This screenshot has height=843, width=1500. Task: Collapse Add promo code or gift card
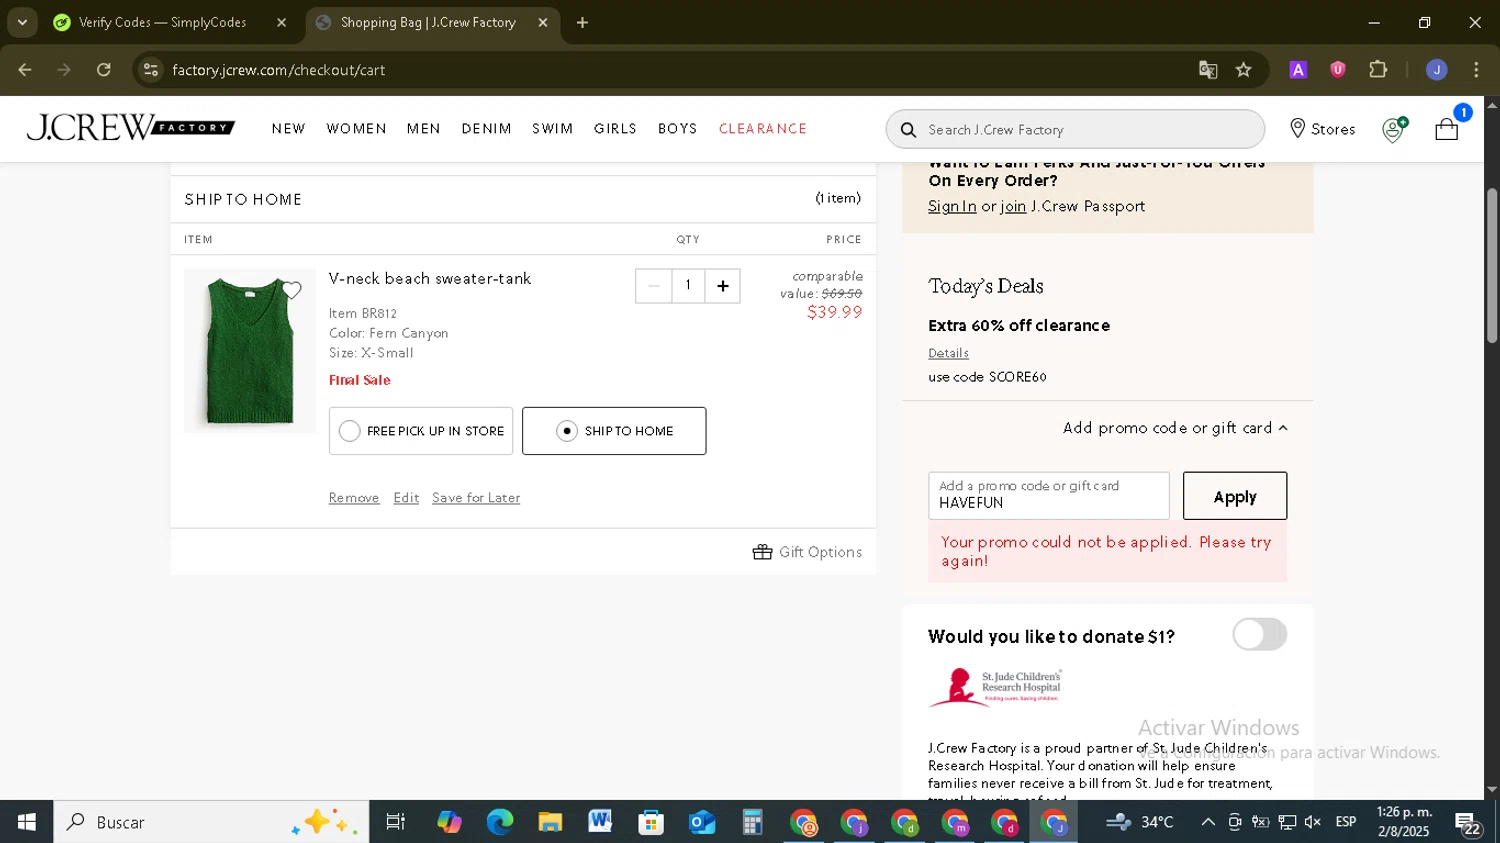pyautogui.click(x=1175, y=428)
